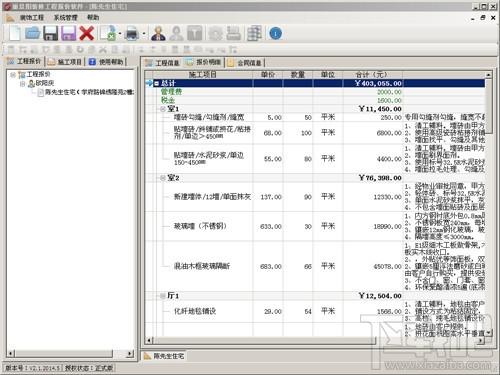Viewport: 500px width, 375px height.
Task: Open the 报价明细 tab
Action: [204, 62]
